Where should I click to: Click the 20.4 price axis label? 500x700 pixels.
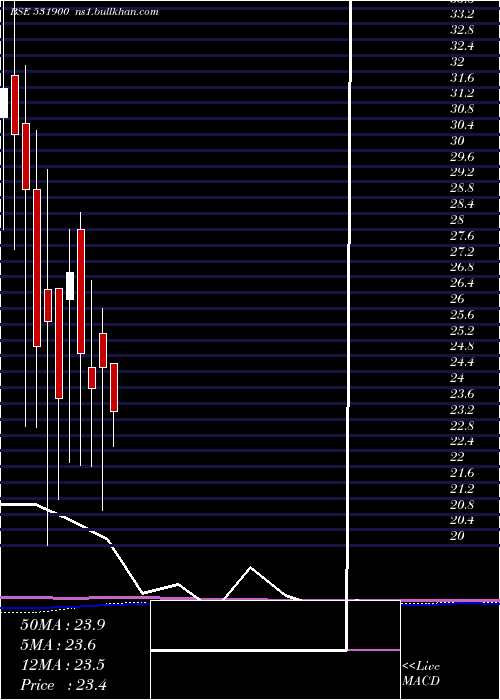(x=462, y=520)
